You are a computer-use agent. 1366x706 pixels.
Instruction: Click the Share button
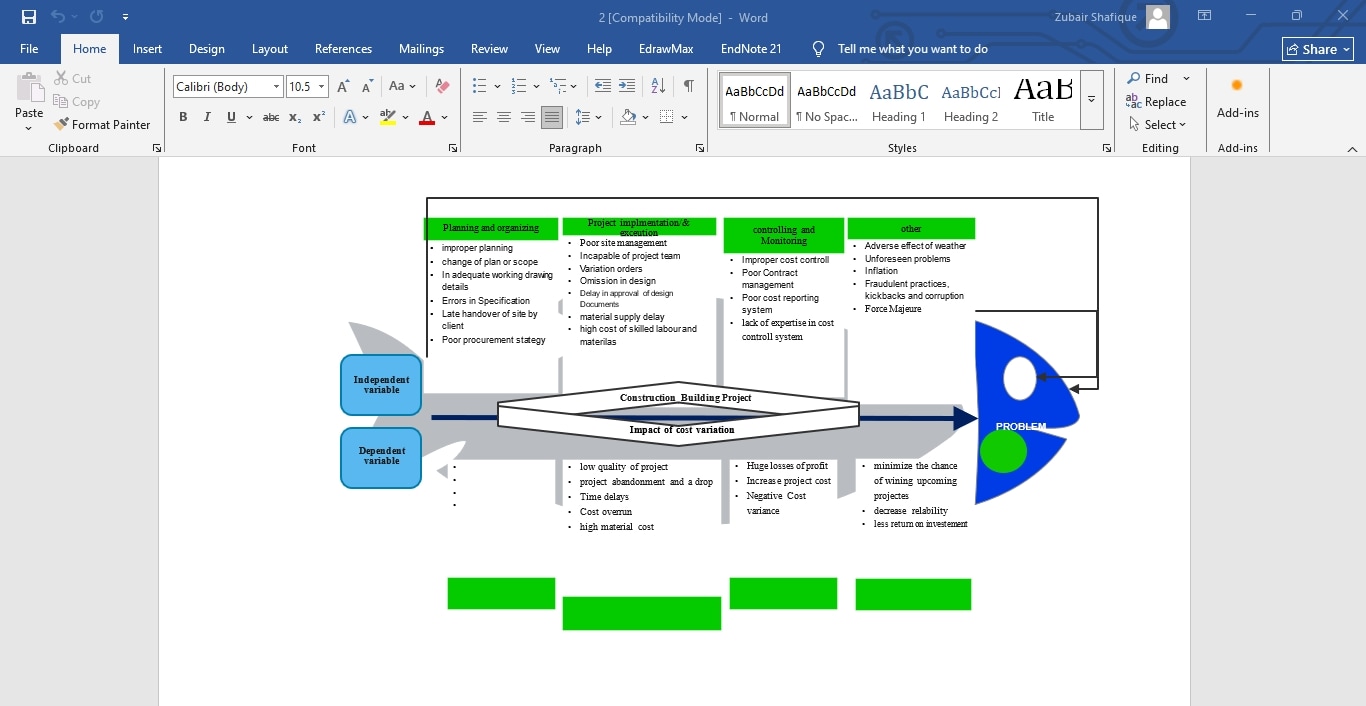(x=1317, y=48)
